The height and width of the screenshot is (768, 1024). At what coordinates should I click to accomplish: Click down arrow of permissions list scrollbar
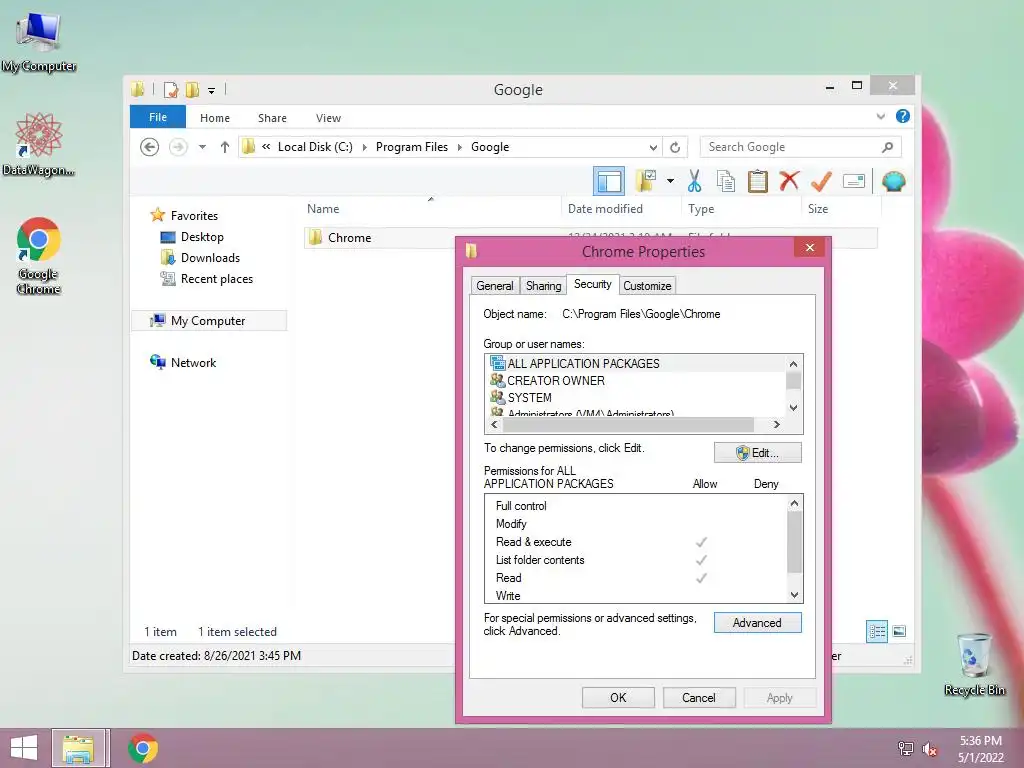tap(794, 595)
